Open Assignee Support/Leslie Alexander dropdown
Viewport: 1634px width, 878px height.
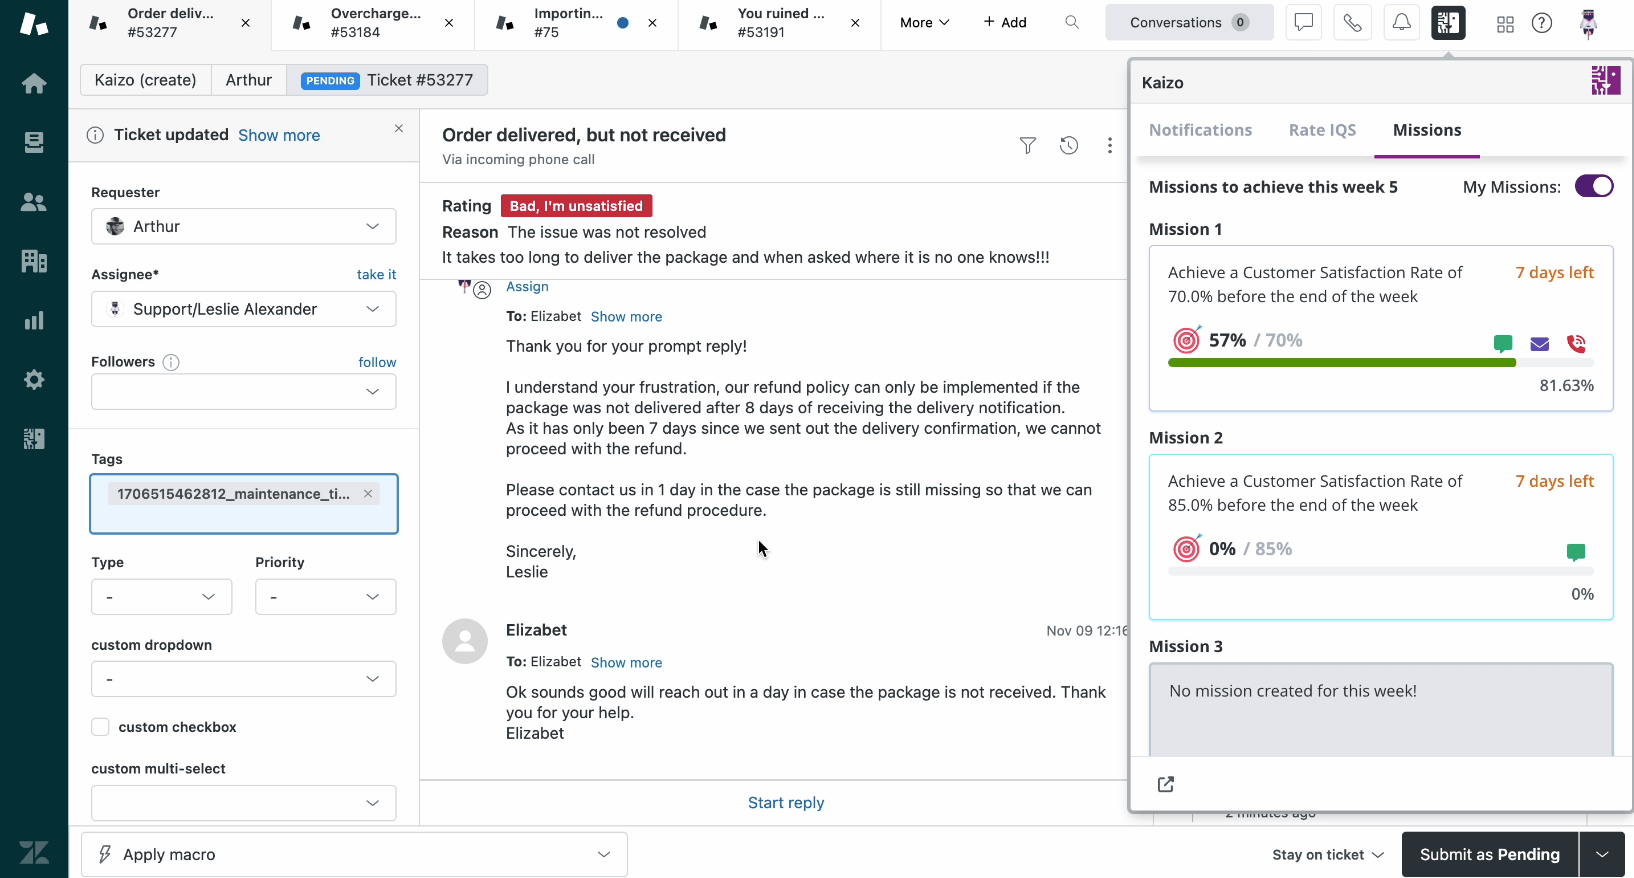(244, 309)
